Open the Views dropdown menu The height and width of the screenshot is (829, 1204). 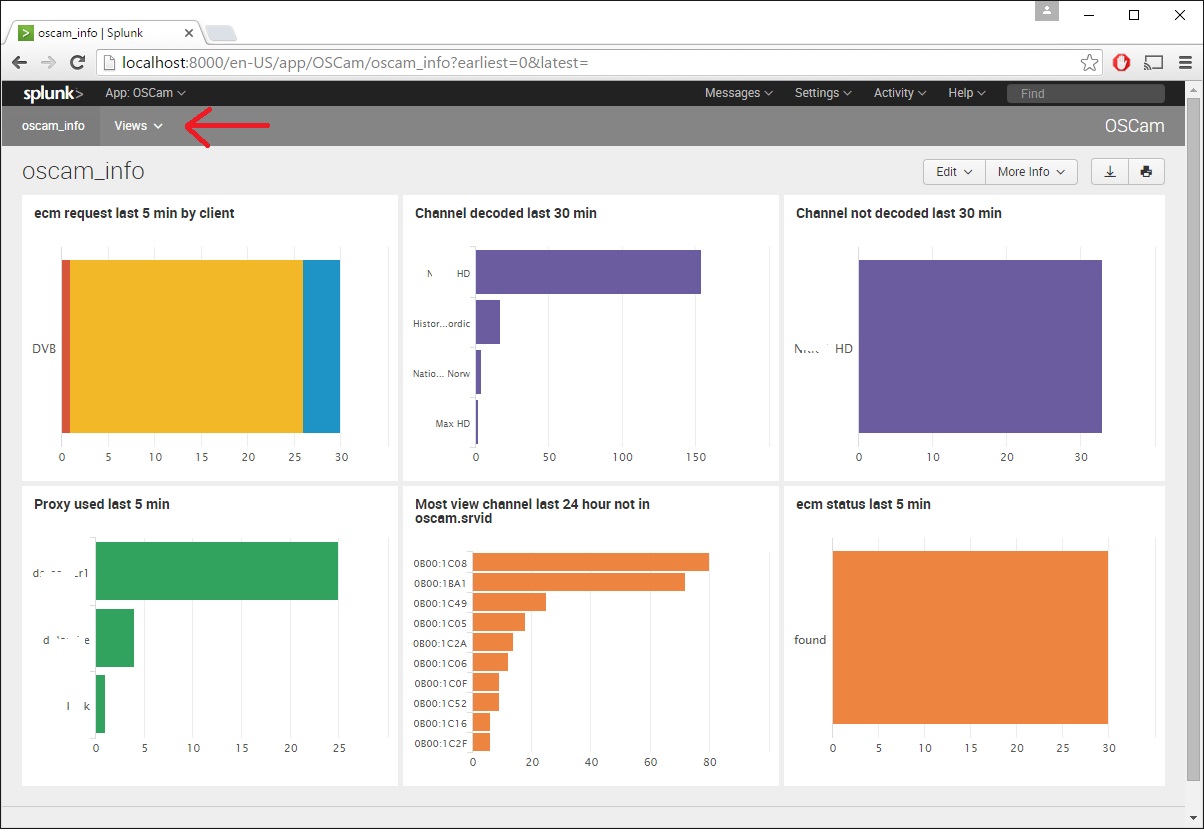138,126
